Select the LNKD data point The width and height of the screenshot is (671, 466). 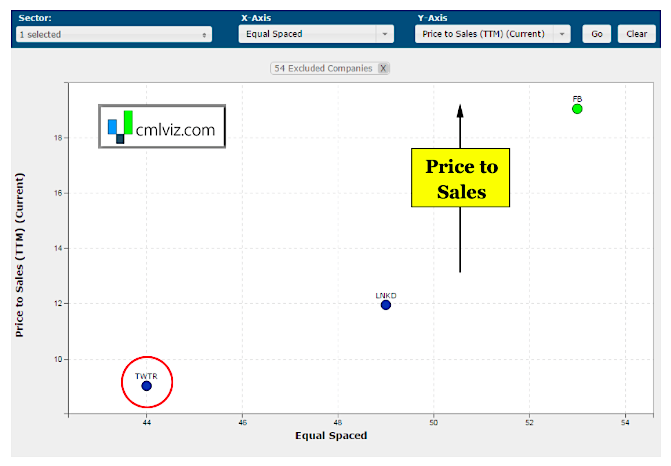point(386,305)
